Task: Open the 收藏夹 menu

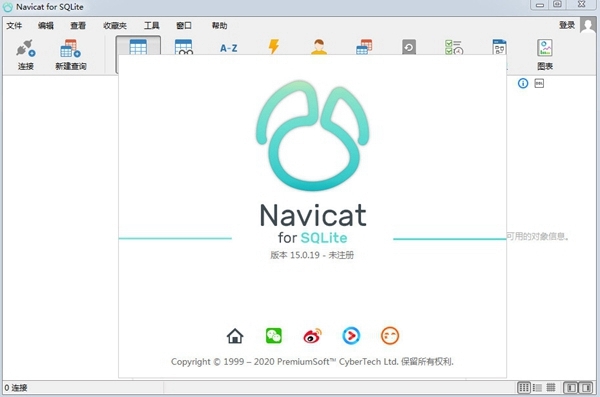Action: point(115,26)
